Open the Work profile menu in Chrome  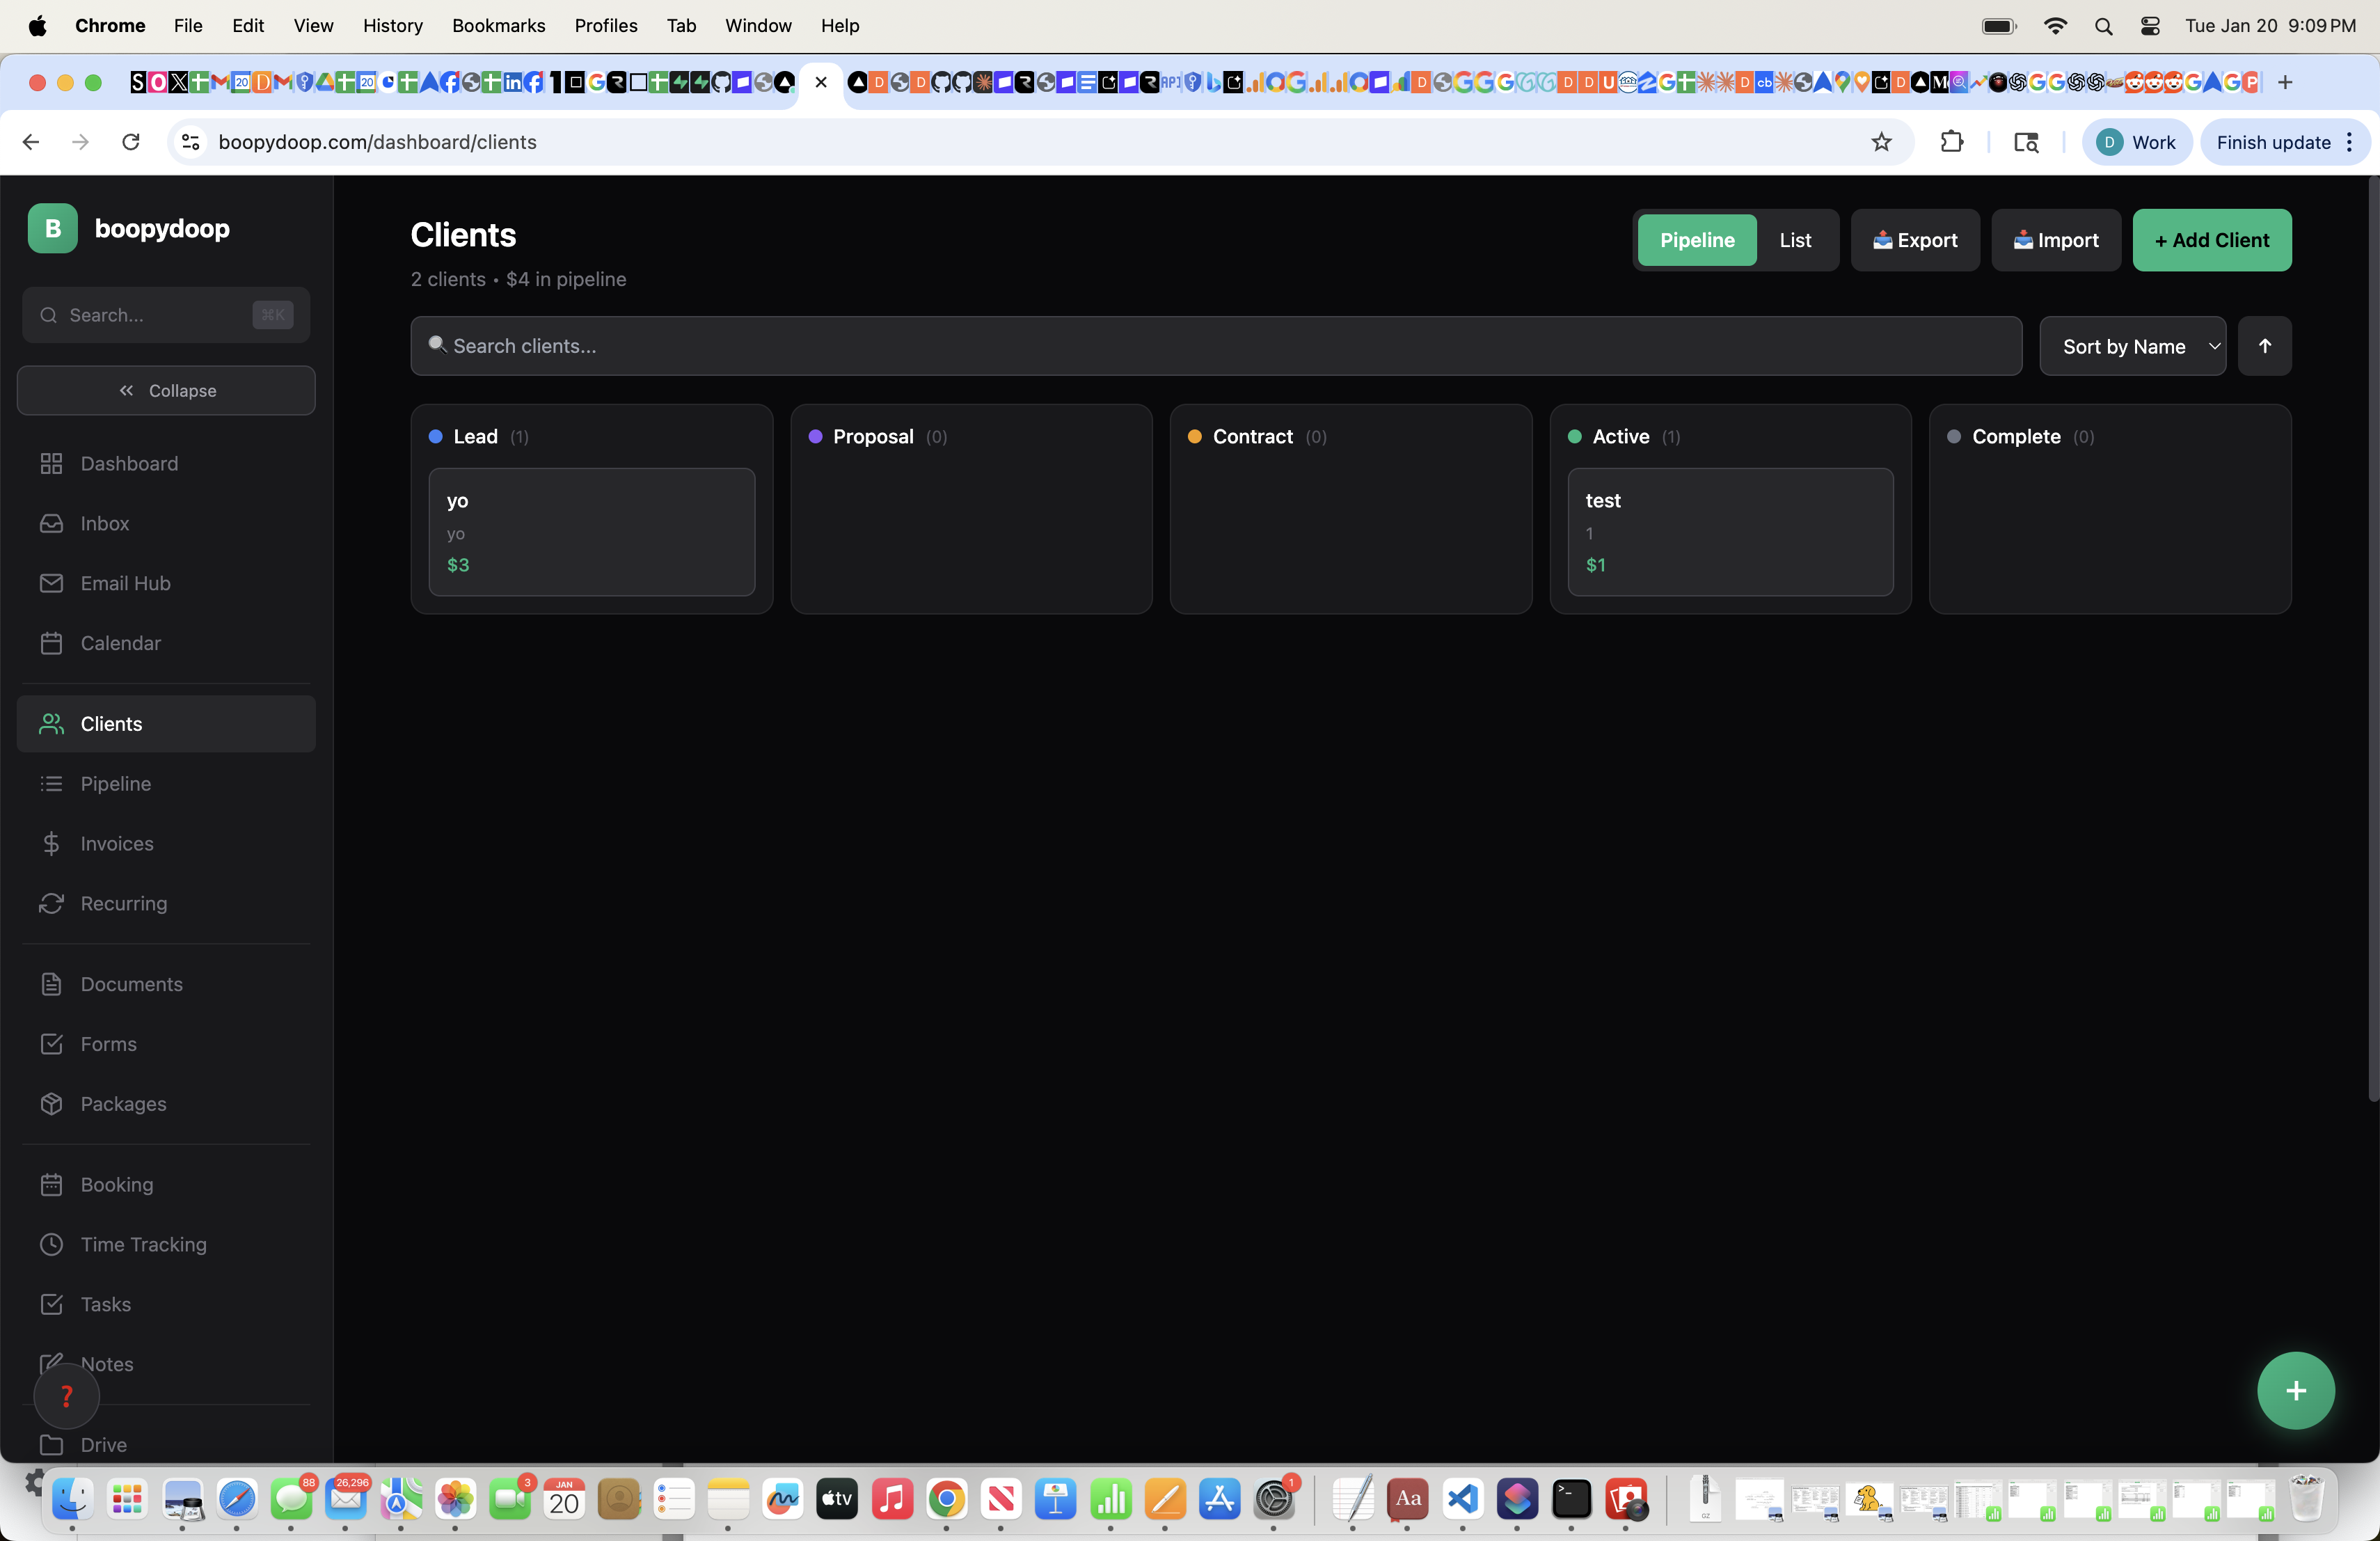(x=2135, y=142)
